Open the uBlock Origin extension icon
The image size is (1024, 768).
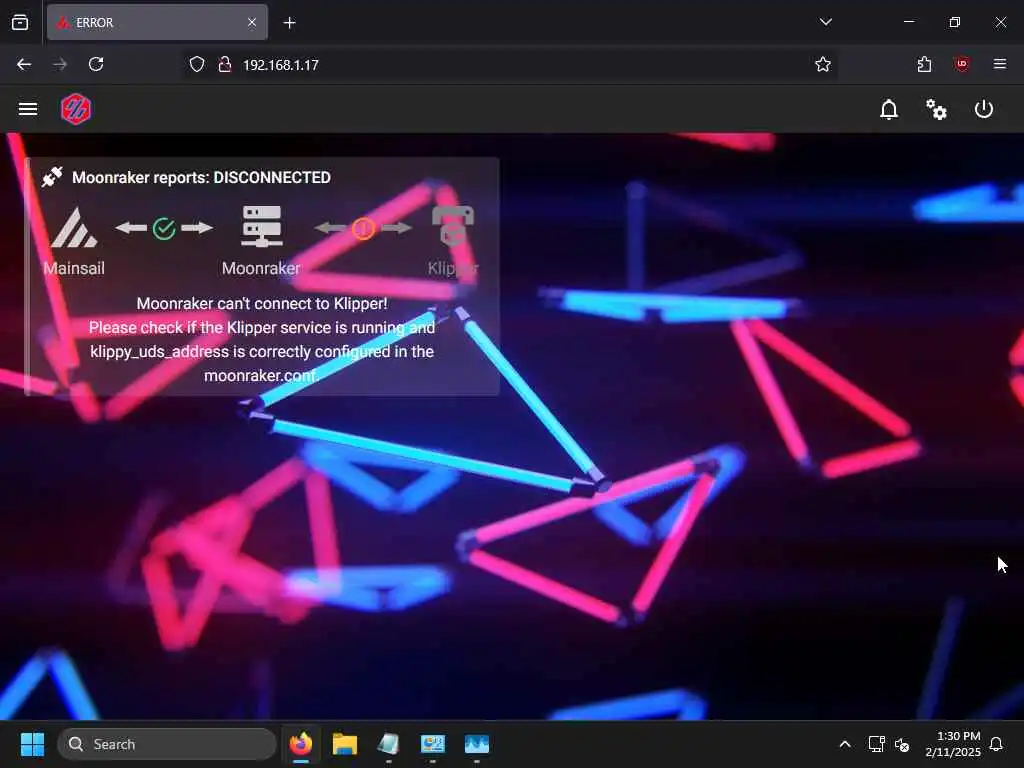click(961, 65)
